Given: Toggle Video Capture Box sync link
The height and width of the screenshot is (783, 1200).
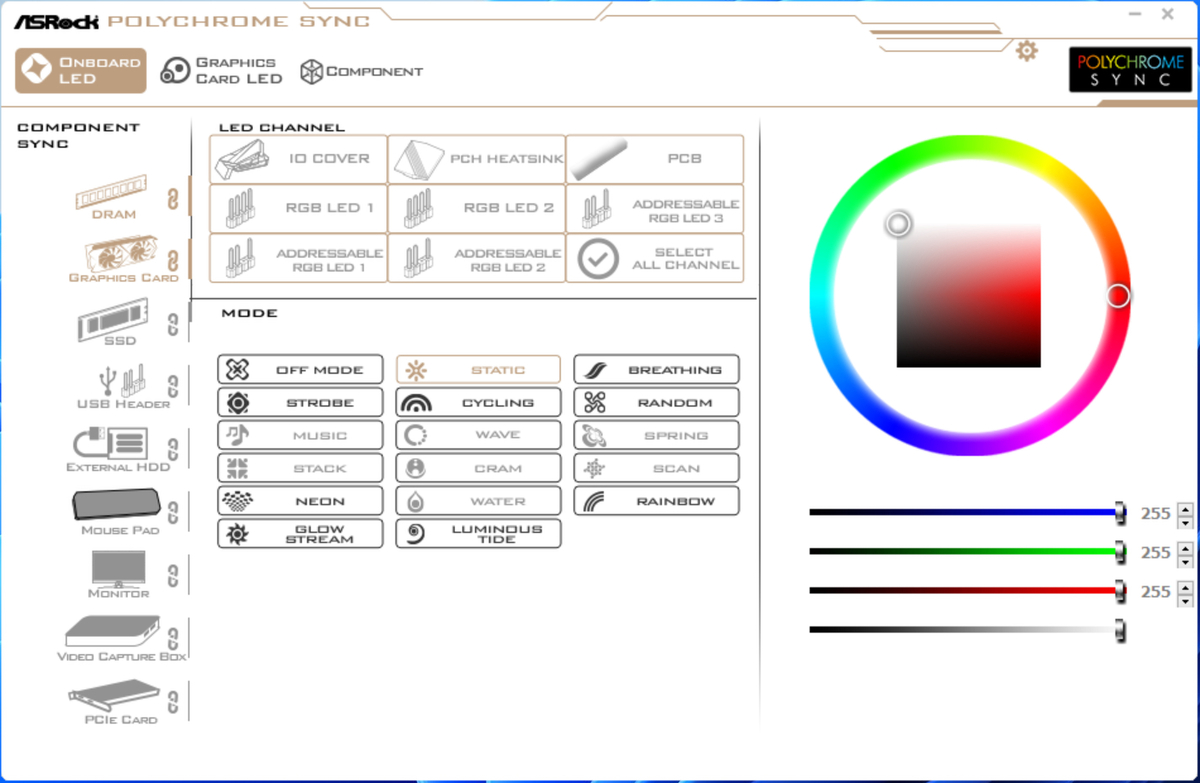Looking at the screenshot, I should point(172,638).
